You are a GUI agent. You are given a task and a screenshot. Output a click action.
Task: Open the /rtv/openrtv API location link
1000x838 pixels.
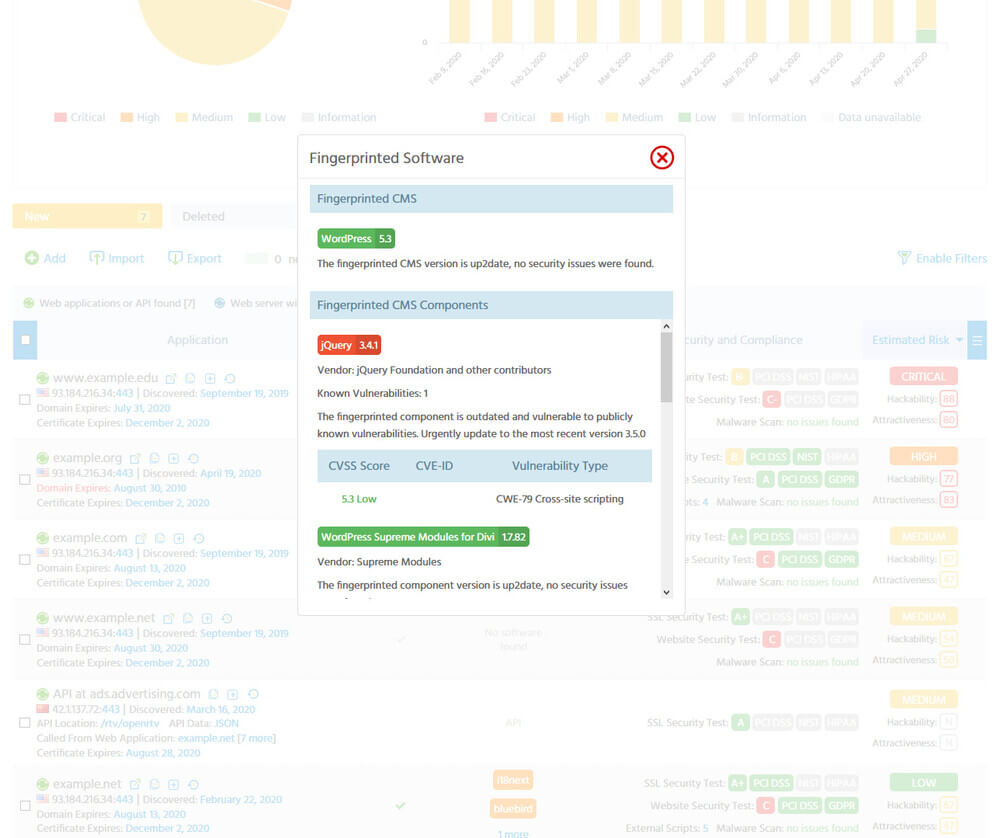[130, 723]
